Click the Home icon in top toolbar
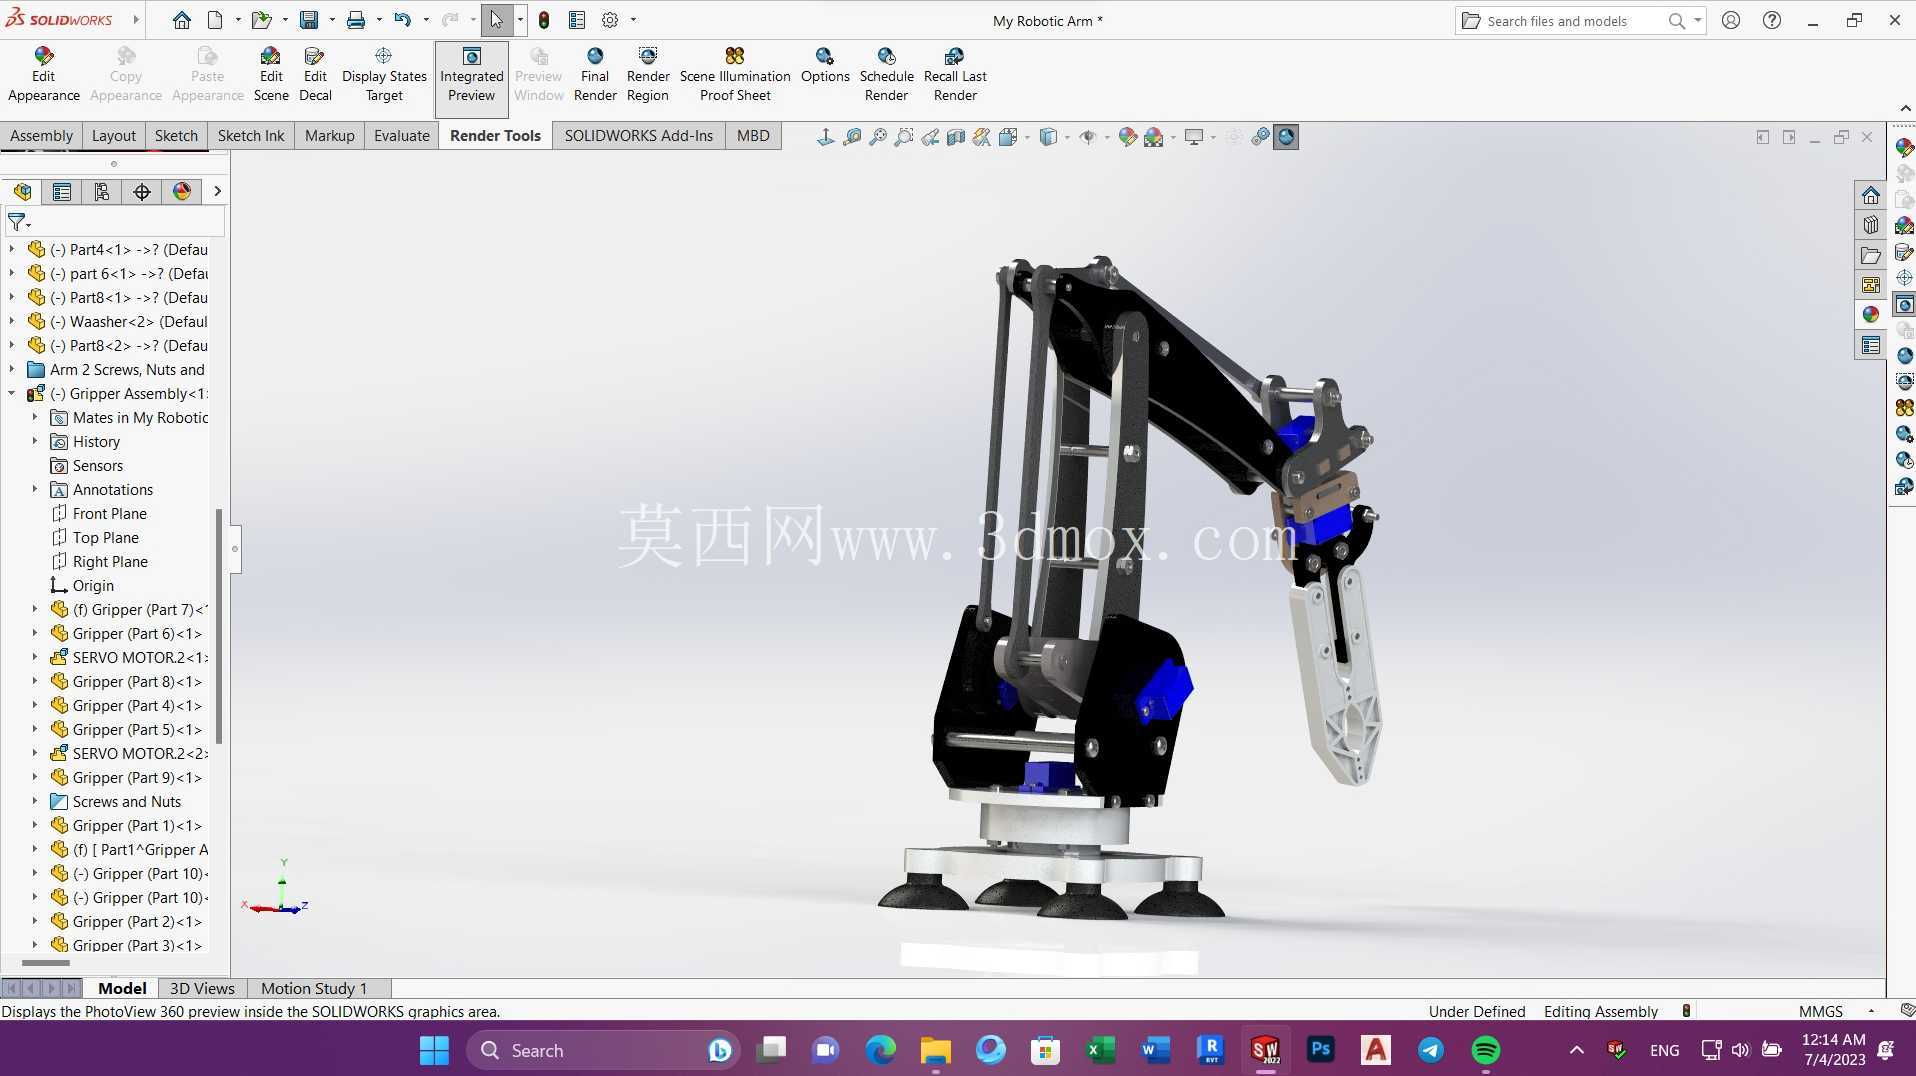This screenshot has height=1076, width=1916. pyautogui.click(x=181, y=20)
